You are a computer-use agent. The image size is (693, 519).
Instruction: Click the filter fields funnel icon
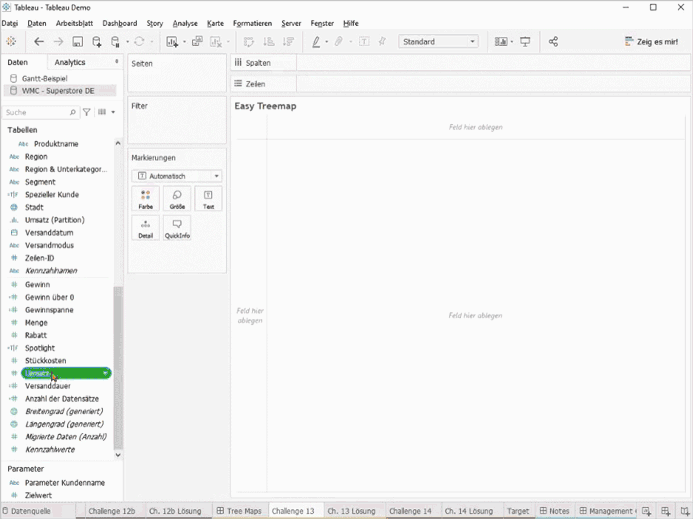pos(87,112)
